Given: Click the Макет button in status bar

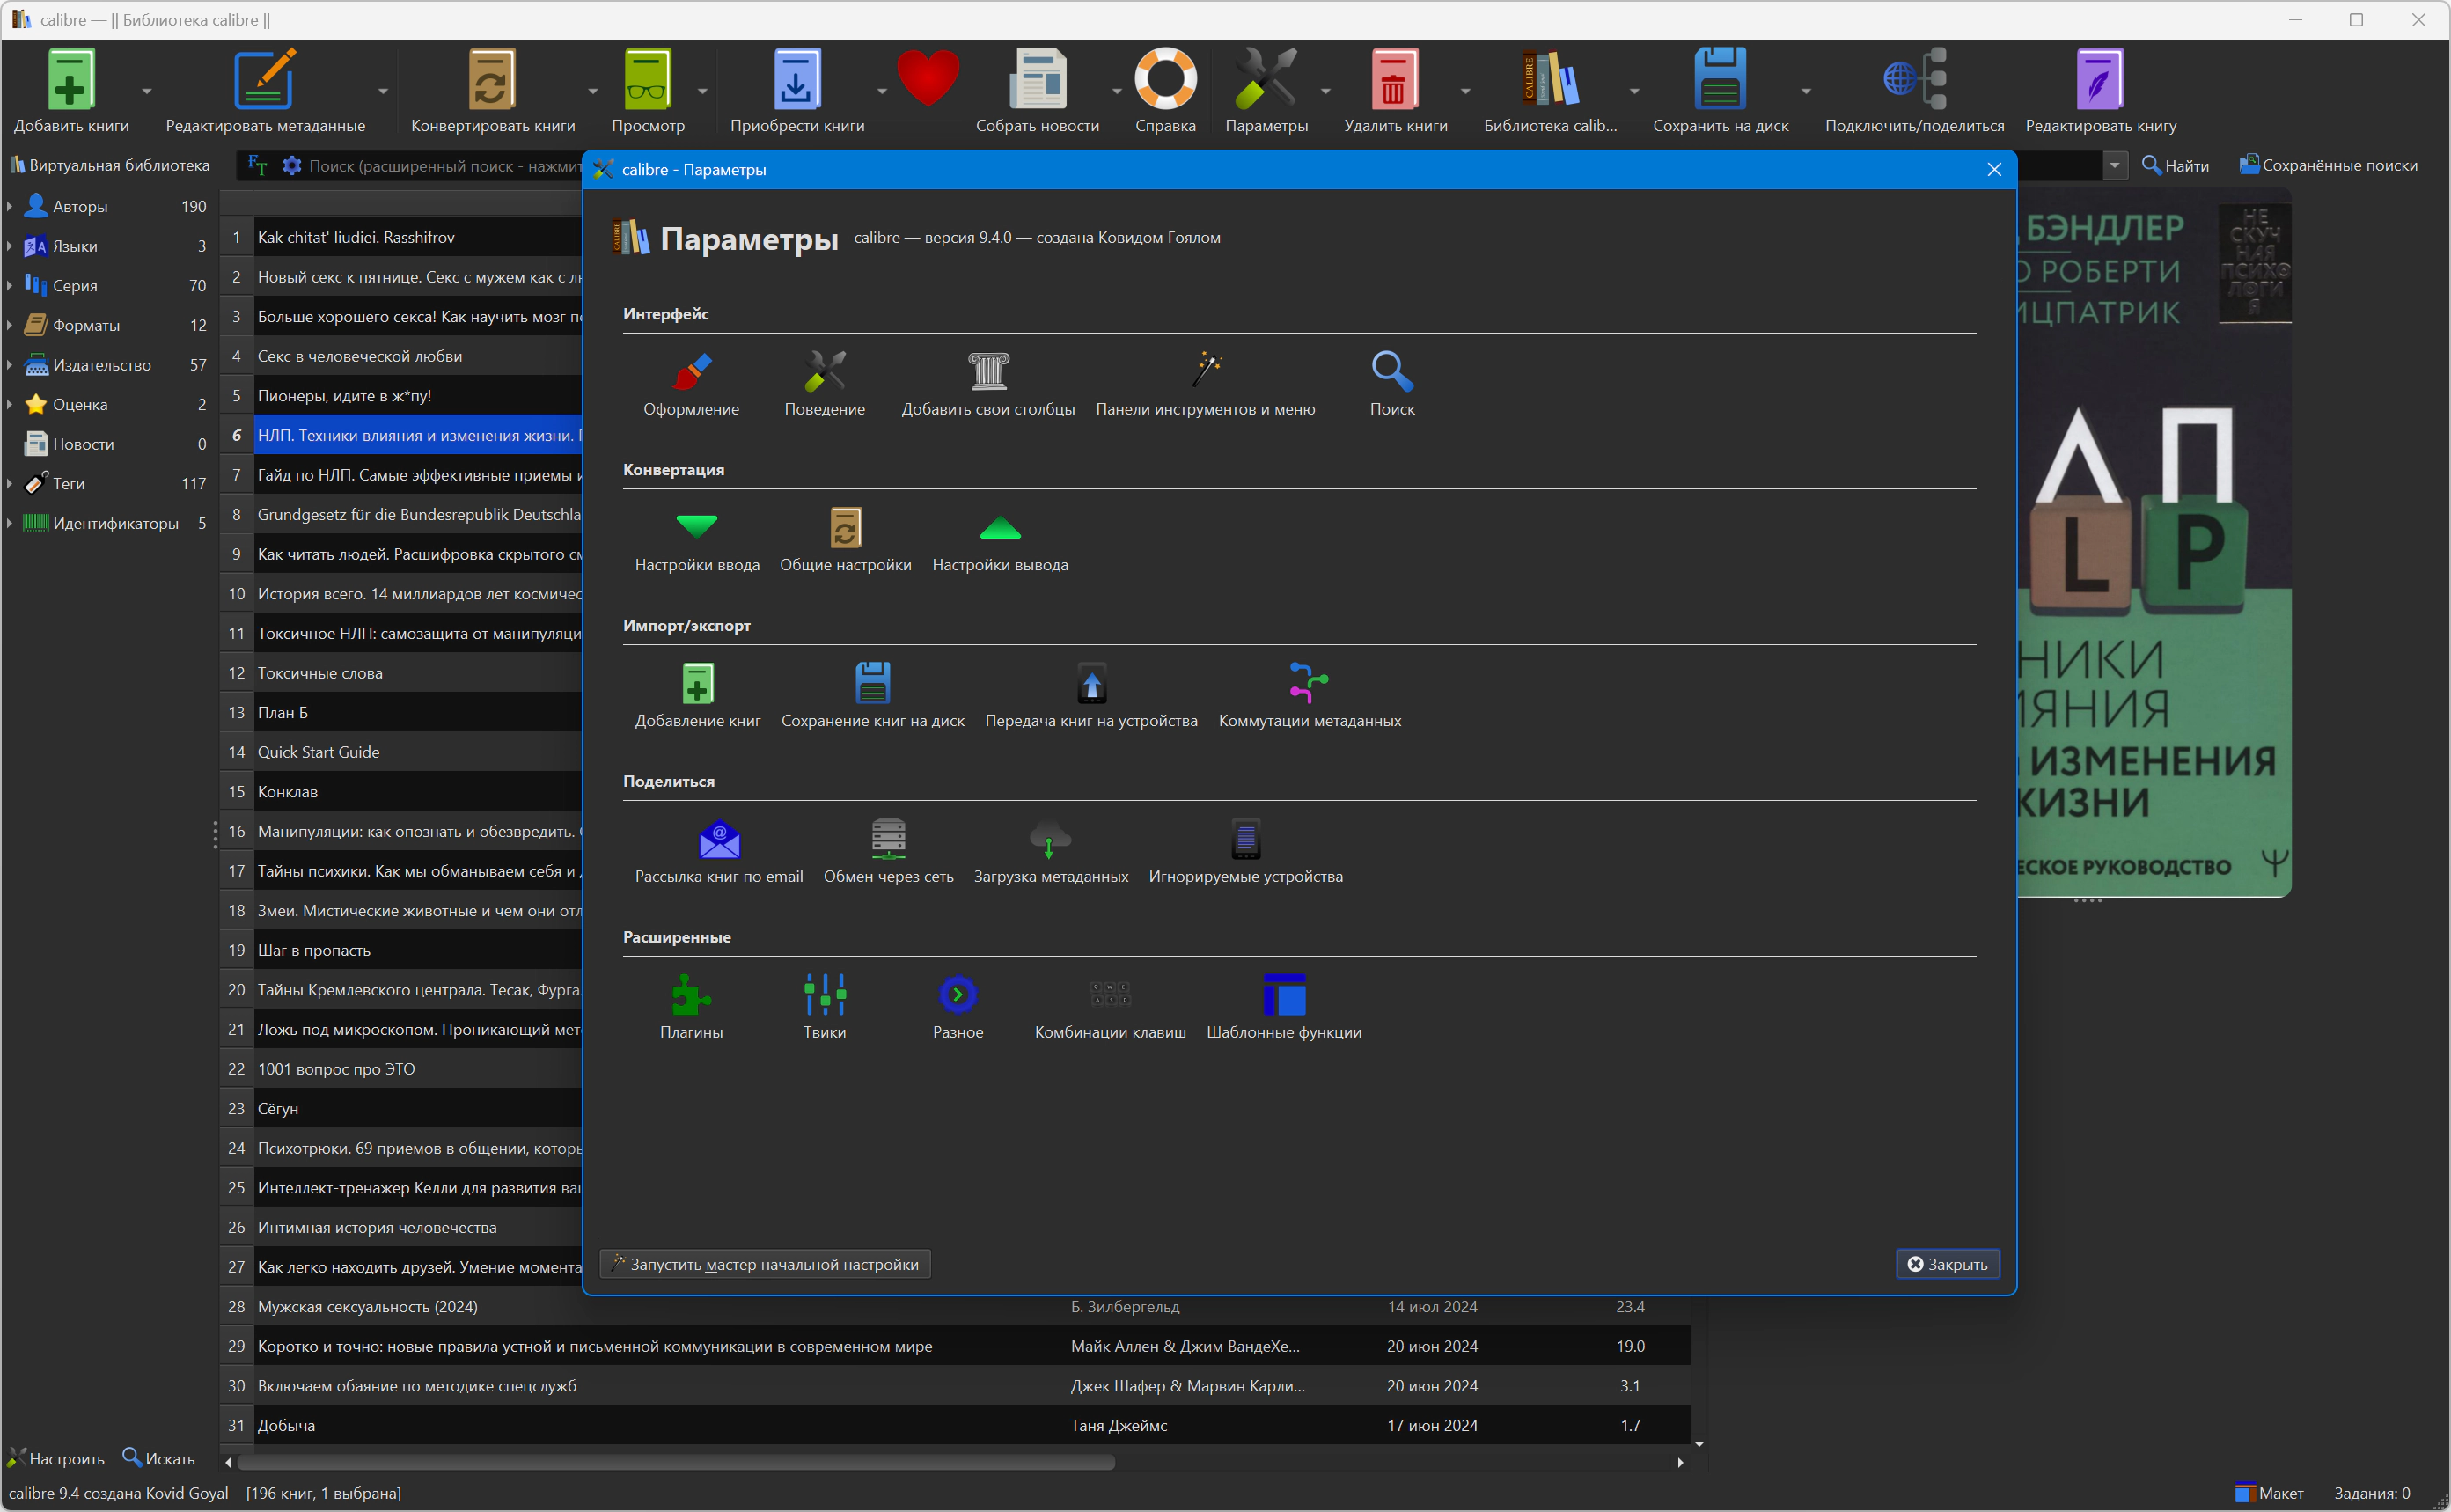Looking at the screenshot, I should [x=2270, y=1493].
